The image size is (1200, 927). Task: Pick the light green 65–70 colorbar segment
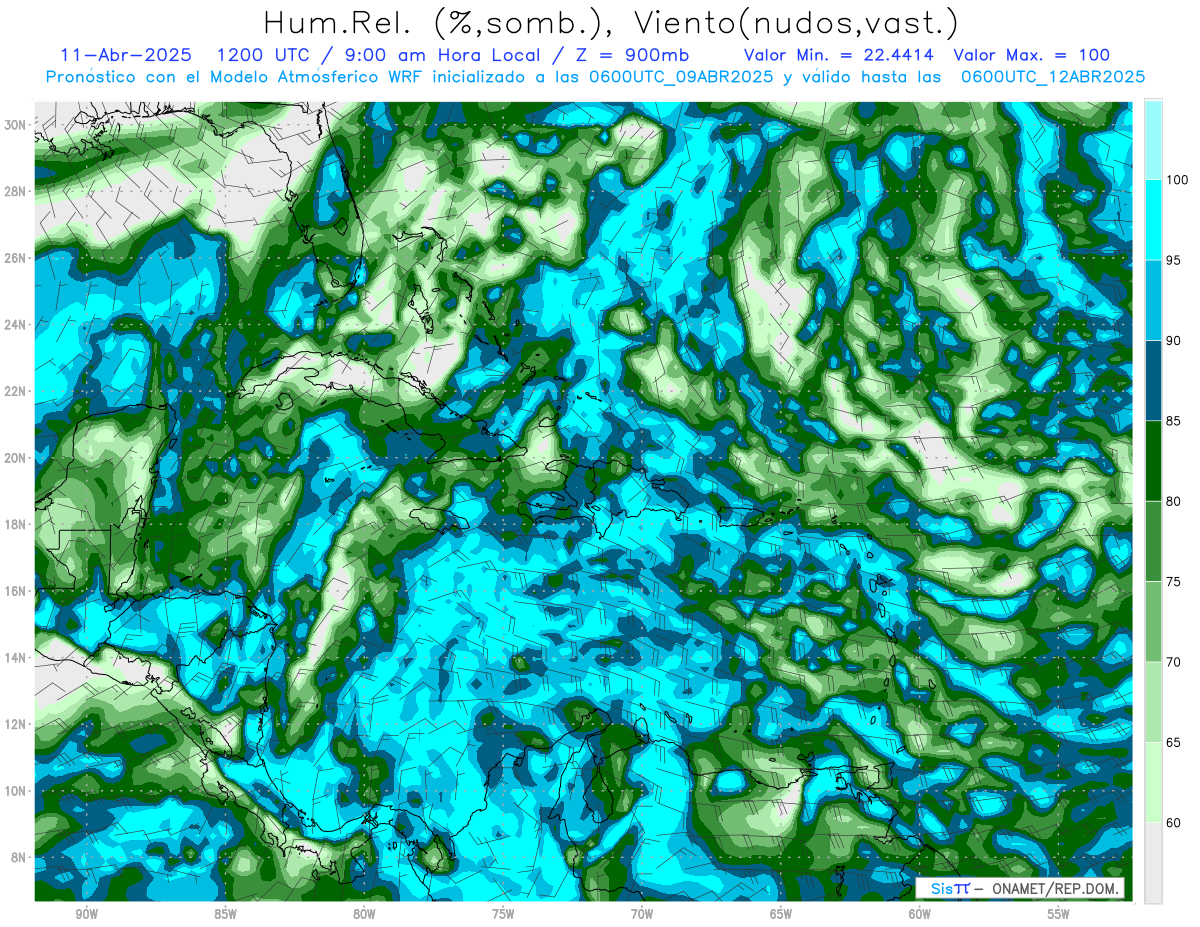tap(1153, 702)
